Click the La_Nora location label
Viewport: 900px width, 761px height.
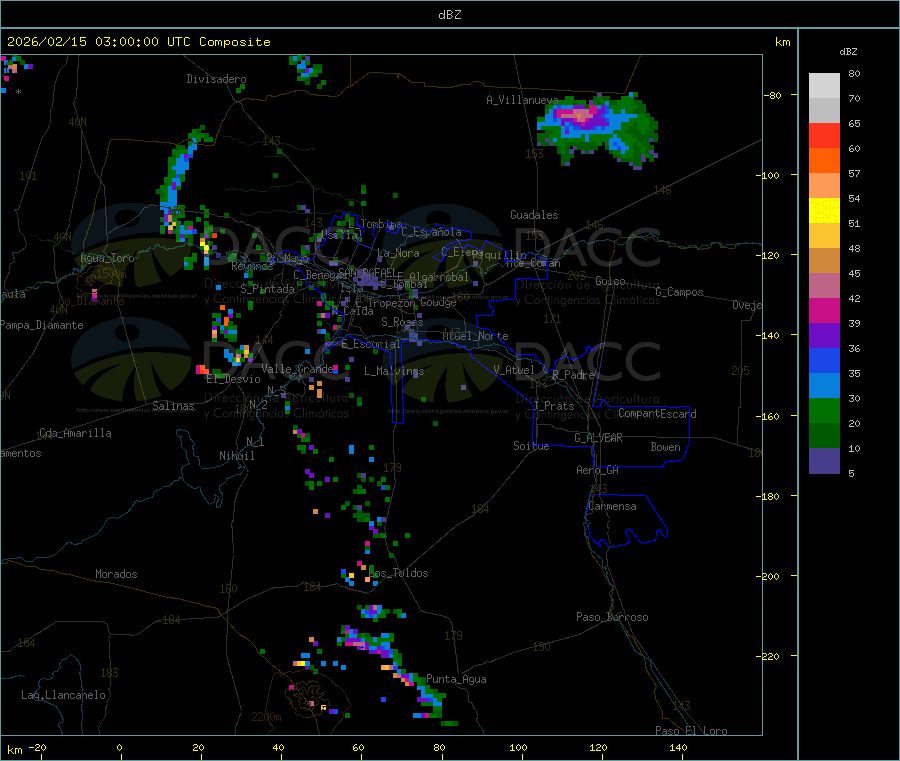pos(398,253)
